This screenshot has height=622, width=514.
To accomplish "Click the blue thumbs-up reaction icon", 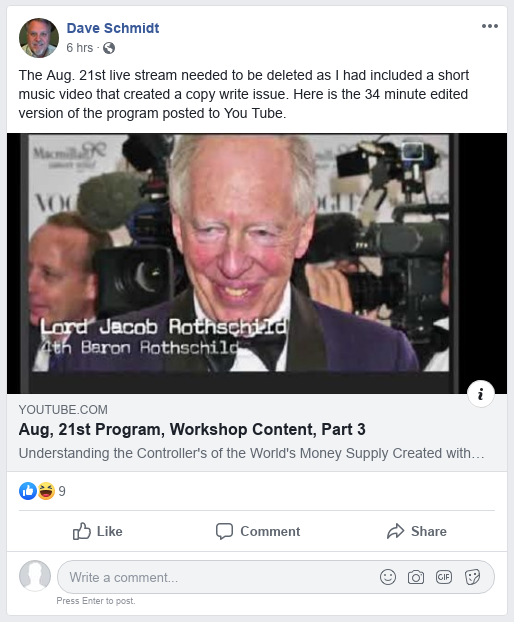I will point(28,491).
